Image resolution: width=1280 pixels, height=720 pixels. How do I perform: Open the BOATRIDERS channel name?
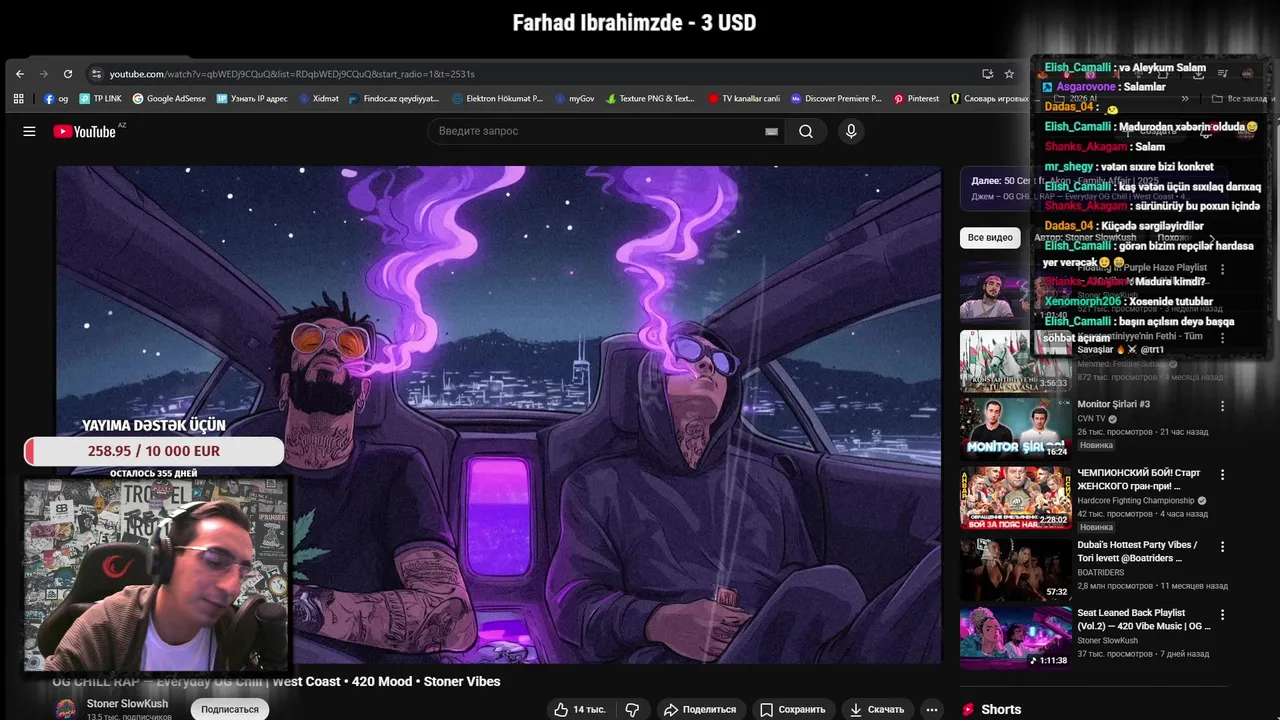[x=1101, y=573]
